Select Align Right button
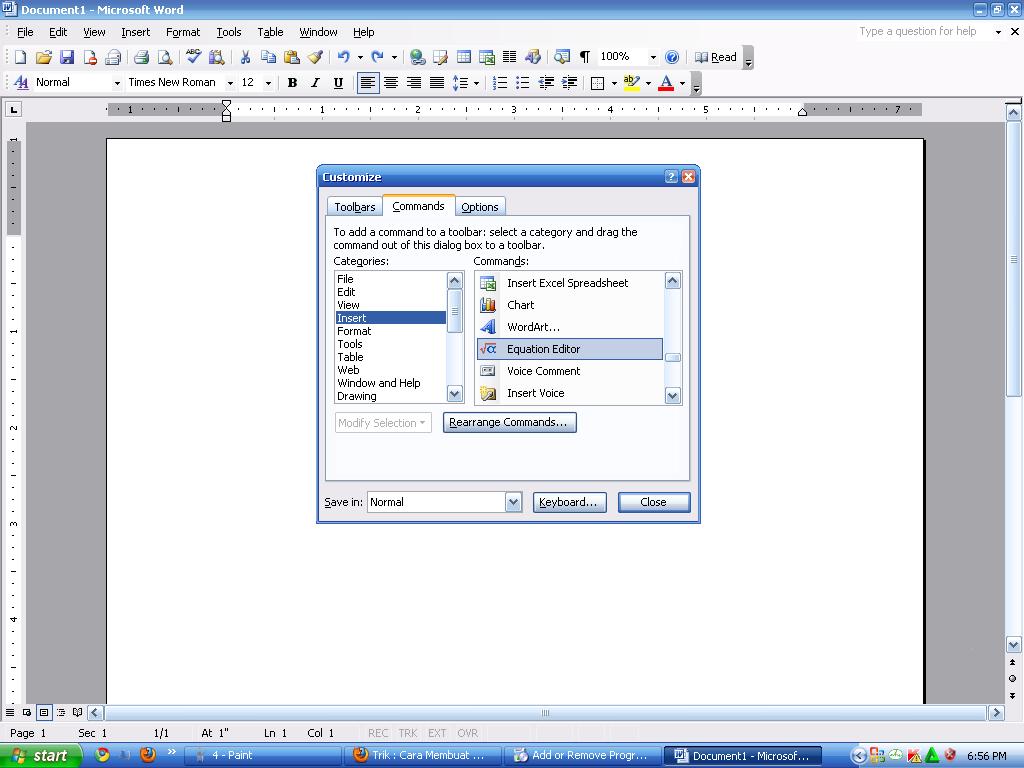 coord(414,83)
